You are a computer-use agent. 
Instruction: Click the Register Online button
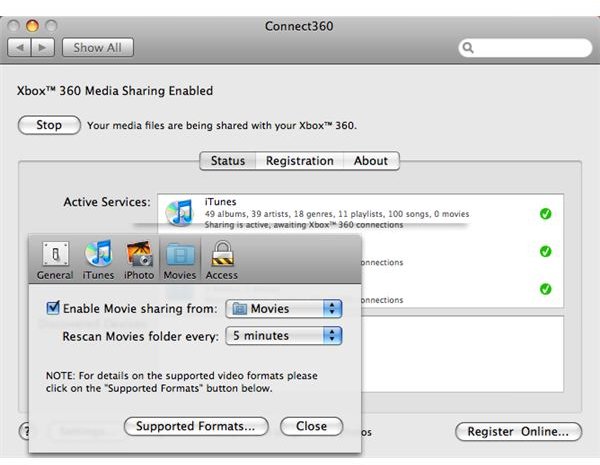518,431
